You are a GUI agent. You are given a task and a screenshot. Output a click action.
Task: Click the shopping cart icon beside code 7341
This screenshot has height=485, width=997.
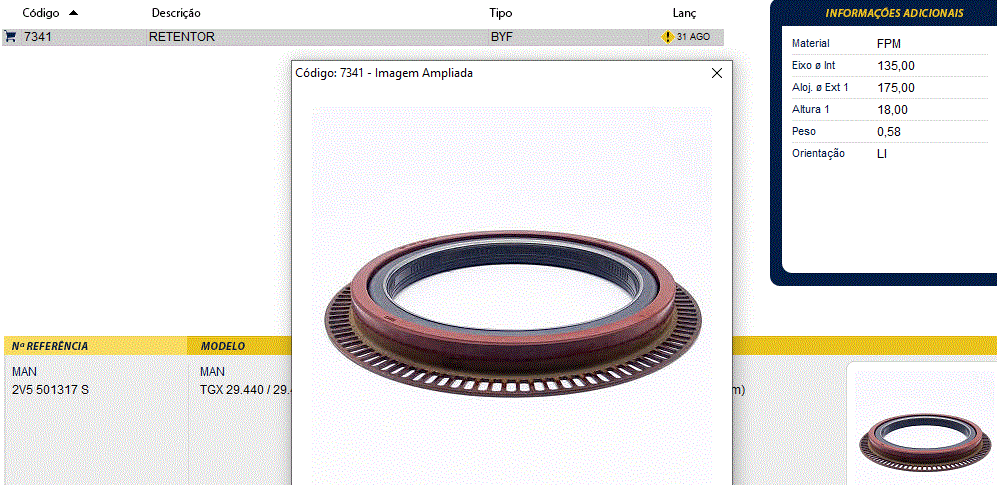click(10, 37)
